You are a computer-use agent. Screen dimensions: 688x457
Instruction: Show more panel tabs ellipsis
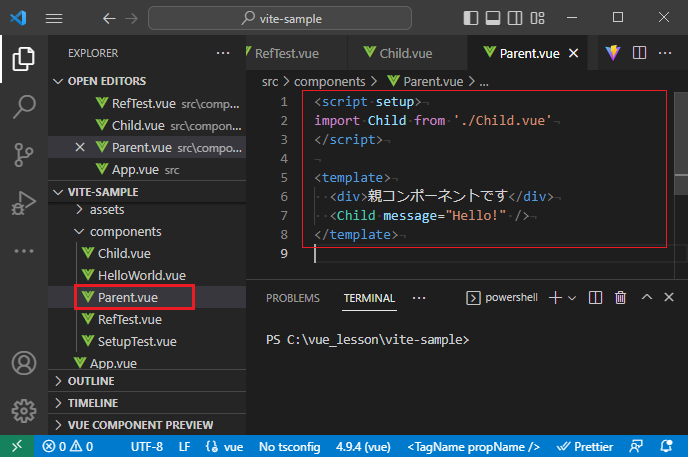point(419,298)
